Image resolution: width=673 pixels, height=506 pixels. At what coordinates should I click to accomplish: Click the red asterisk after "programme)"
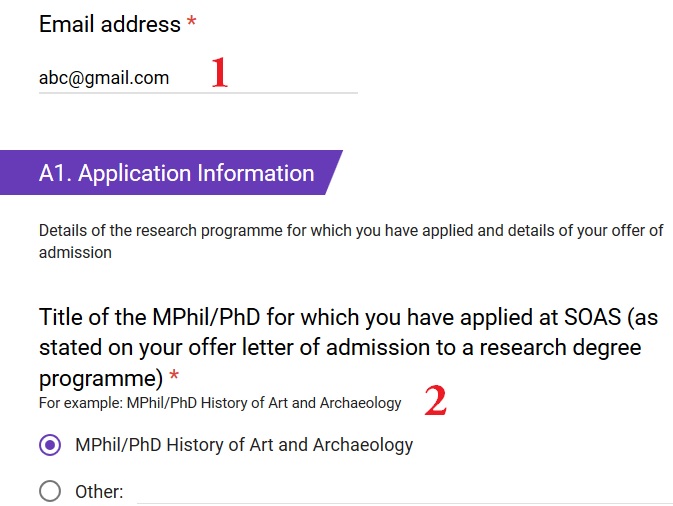174,378
